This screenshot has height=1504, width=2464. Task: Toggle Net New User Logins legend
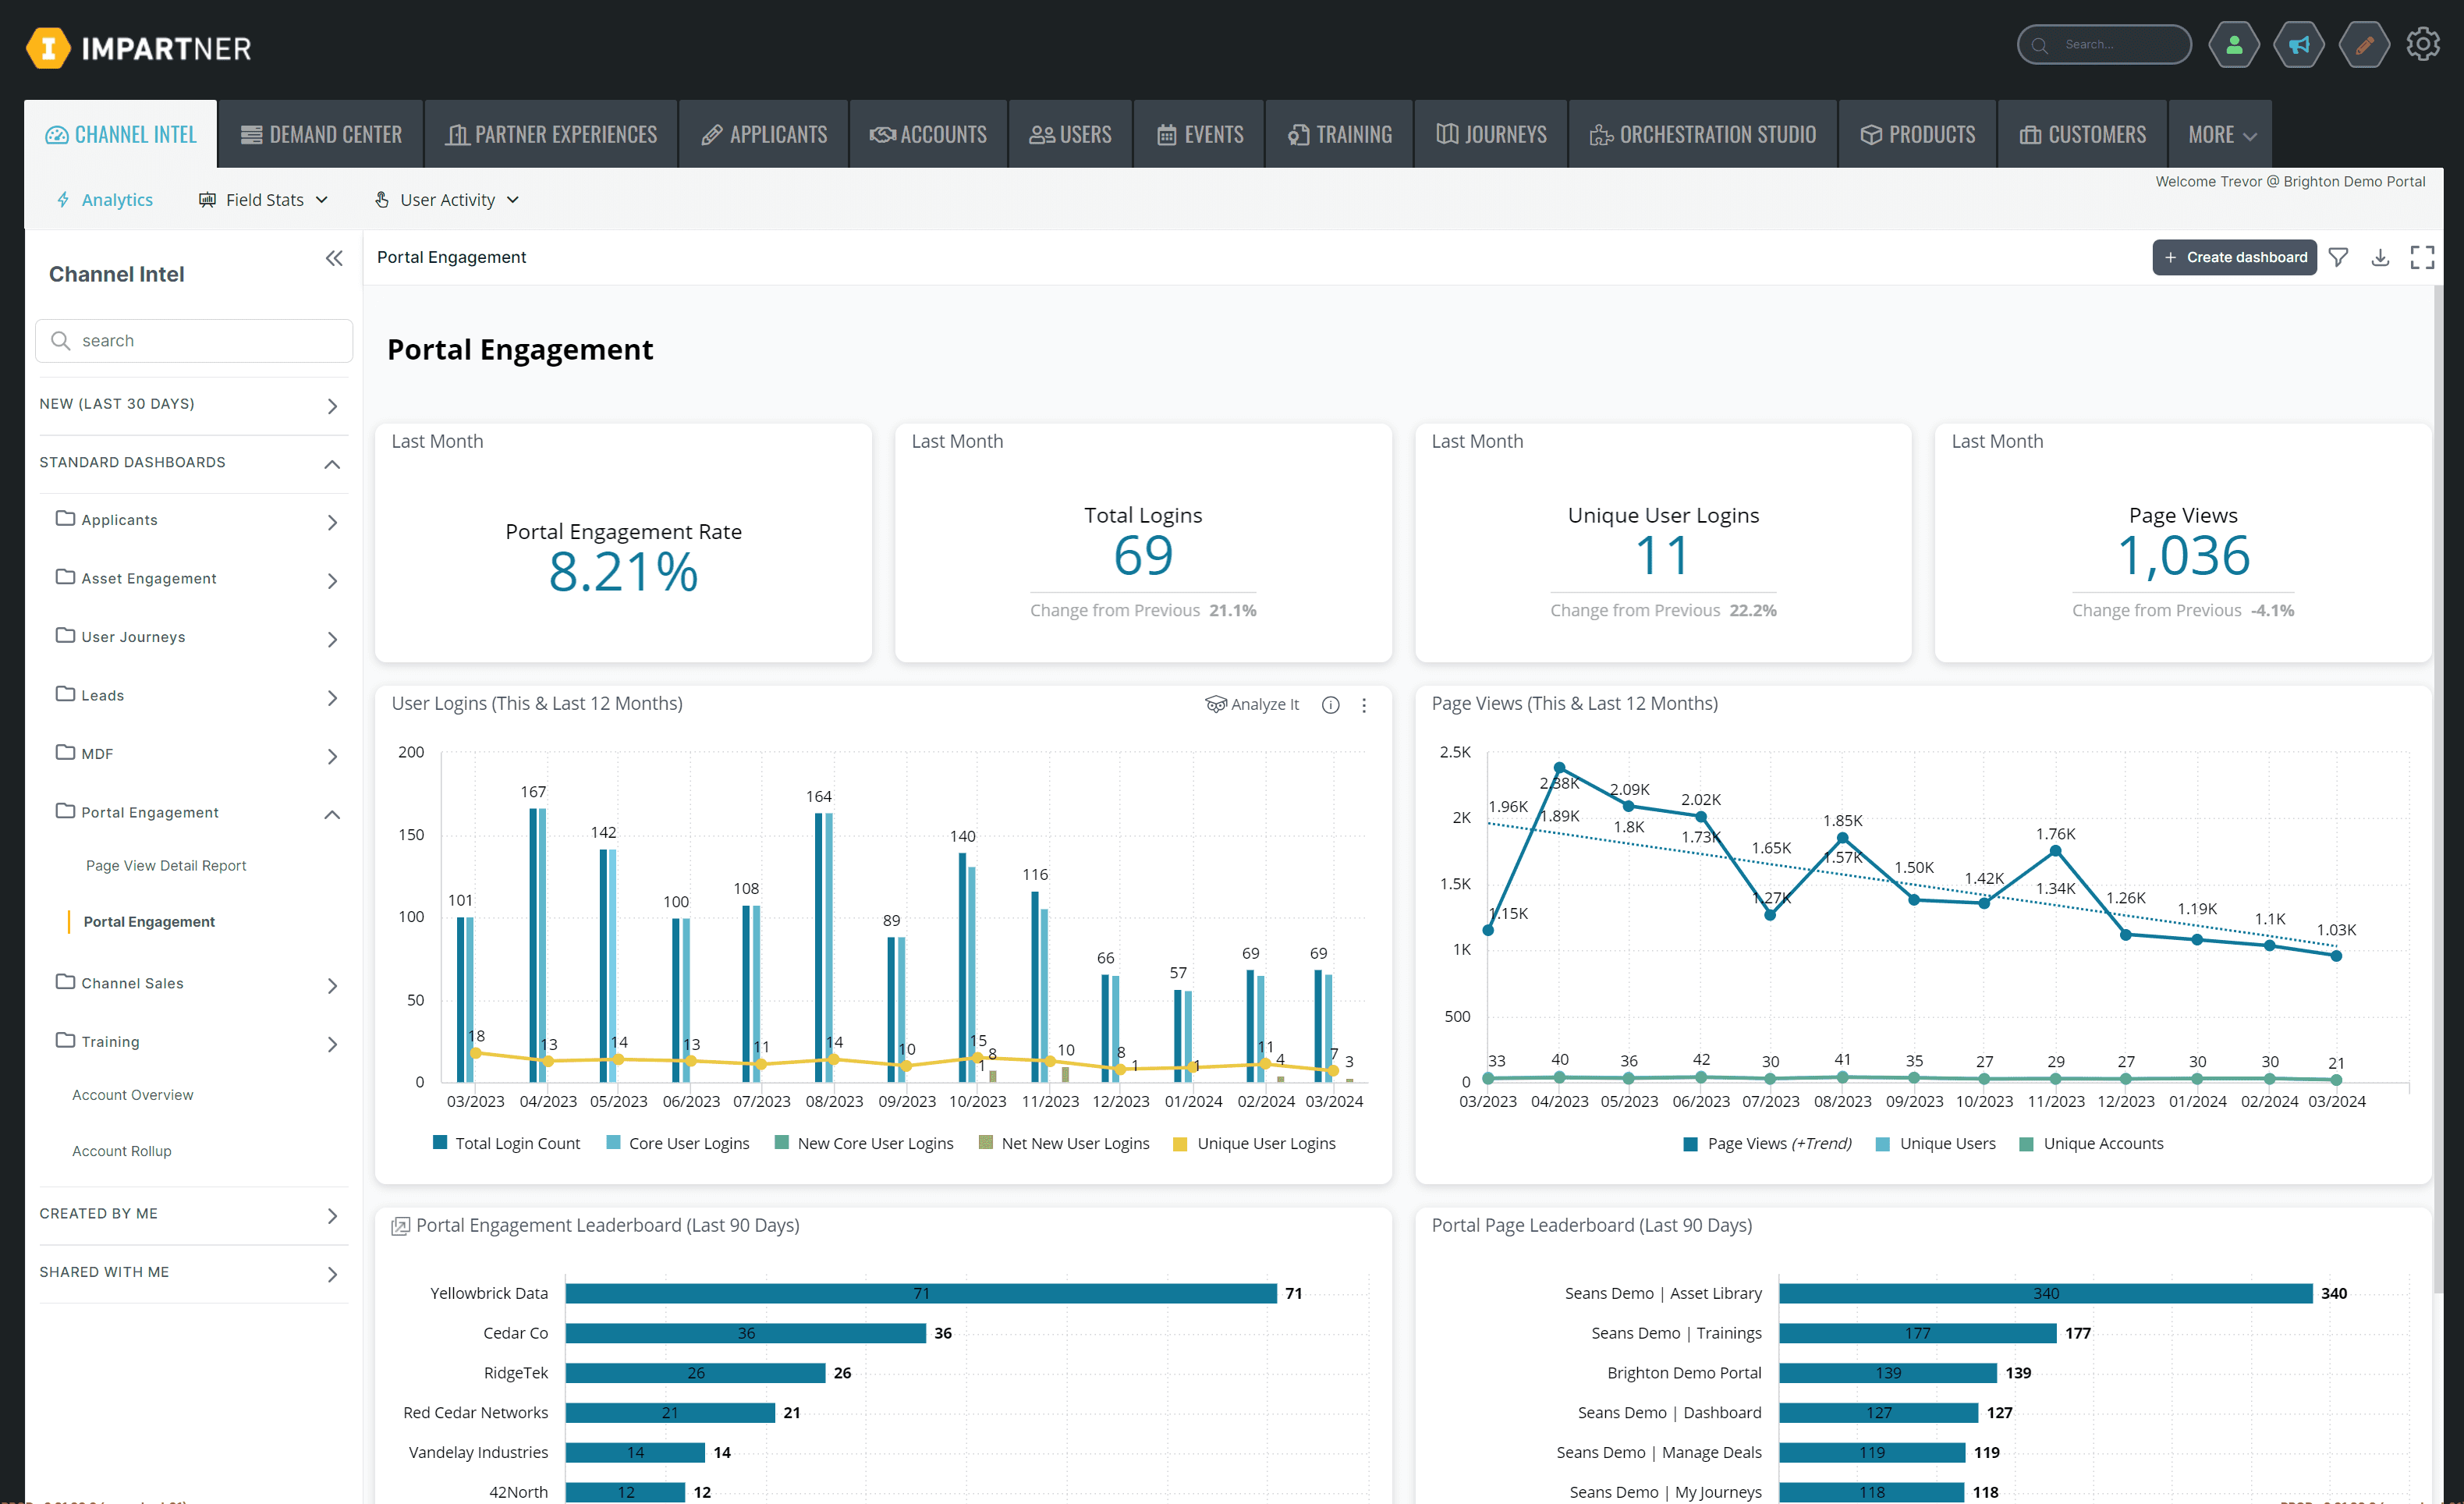point(1064,1143)
